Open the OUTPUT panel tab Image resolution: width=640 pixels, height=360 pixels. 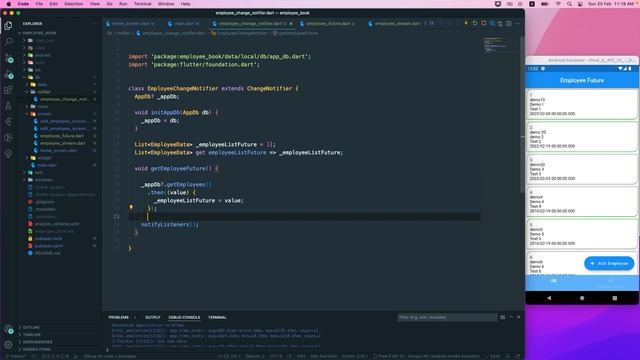[153, 317]
